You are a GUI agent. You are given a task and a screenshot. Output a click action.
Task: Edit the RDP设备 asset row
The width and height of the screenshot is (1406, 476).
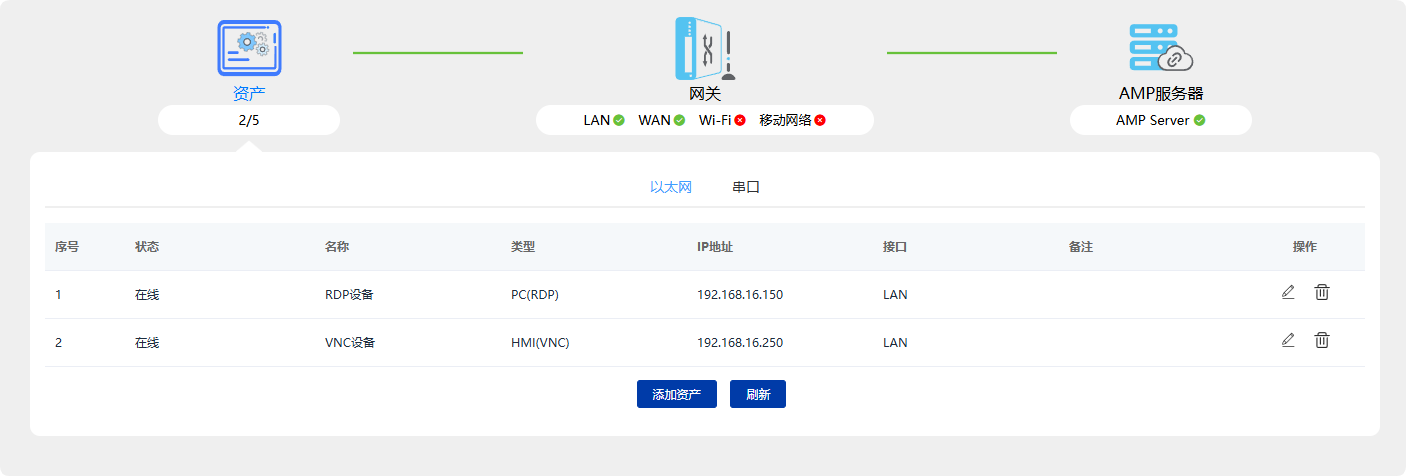1288,292
